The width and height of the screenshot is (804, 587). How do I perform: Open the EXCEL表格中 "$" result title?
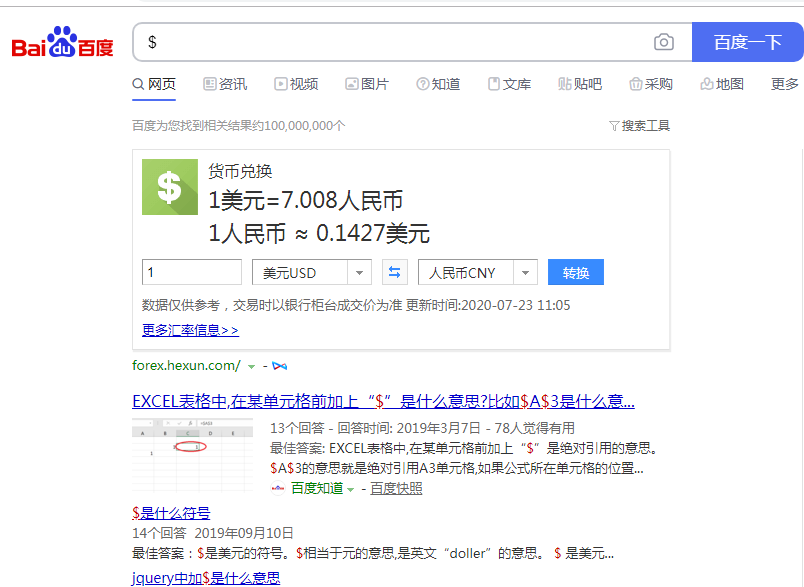coord(384,401)
